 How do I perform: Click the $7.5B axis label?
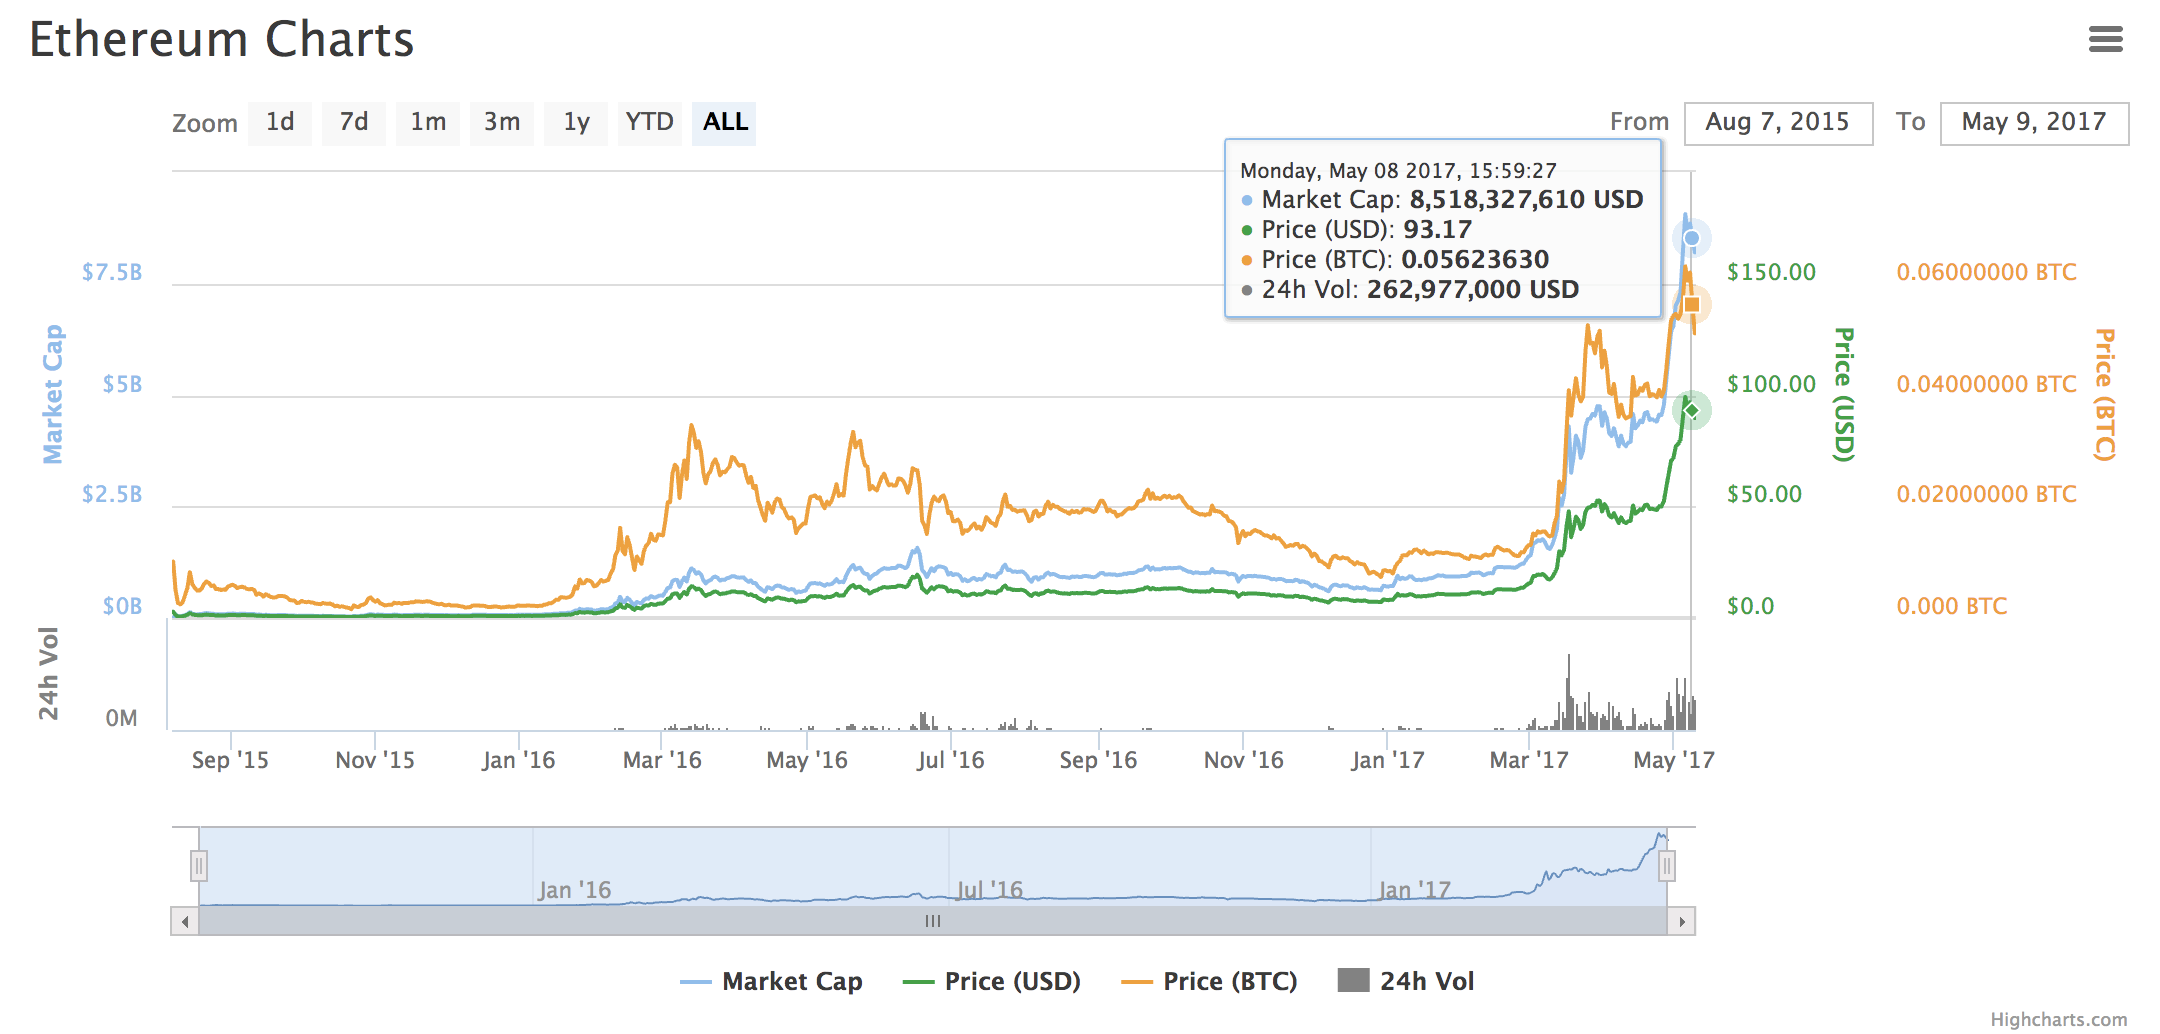coord(112,272)
